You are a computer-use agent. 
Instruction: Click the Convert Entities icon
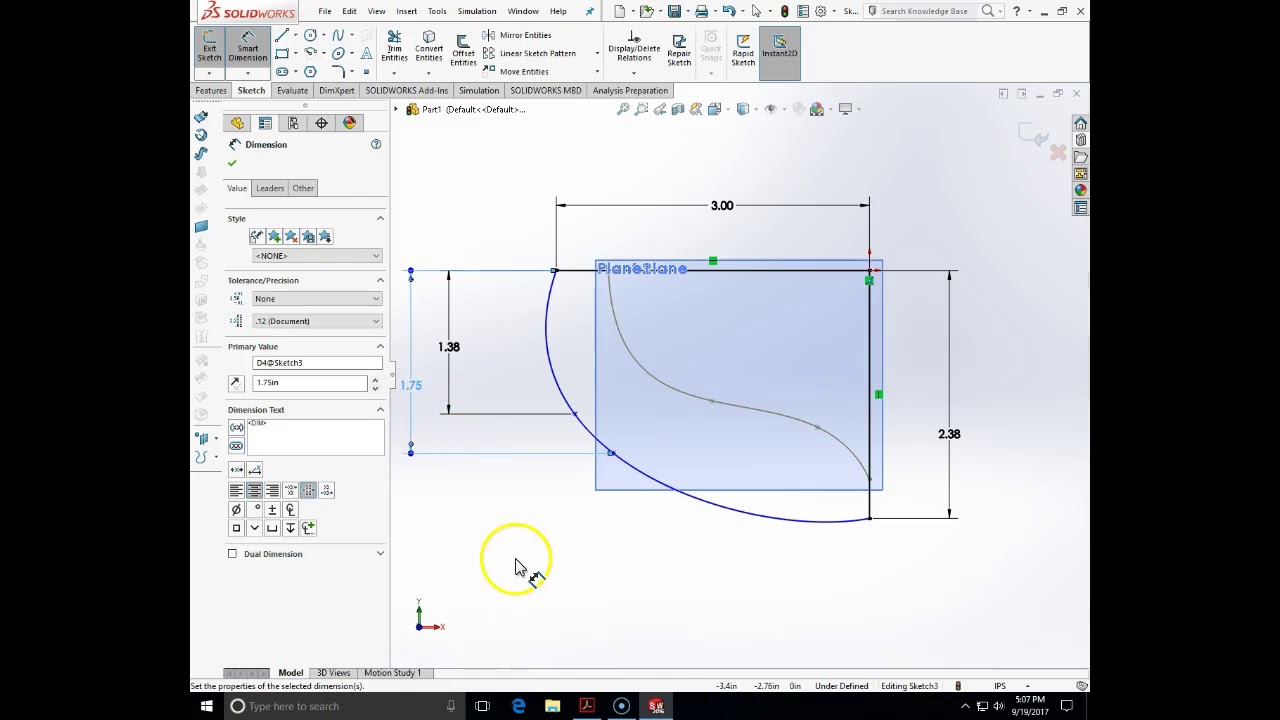coord(429,47)
